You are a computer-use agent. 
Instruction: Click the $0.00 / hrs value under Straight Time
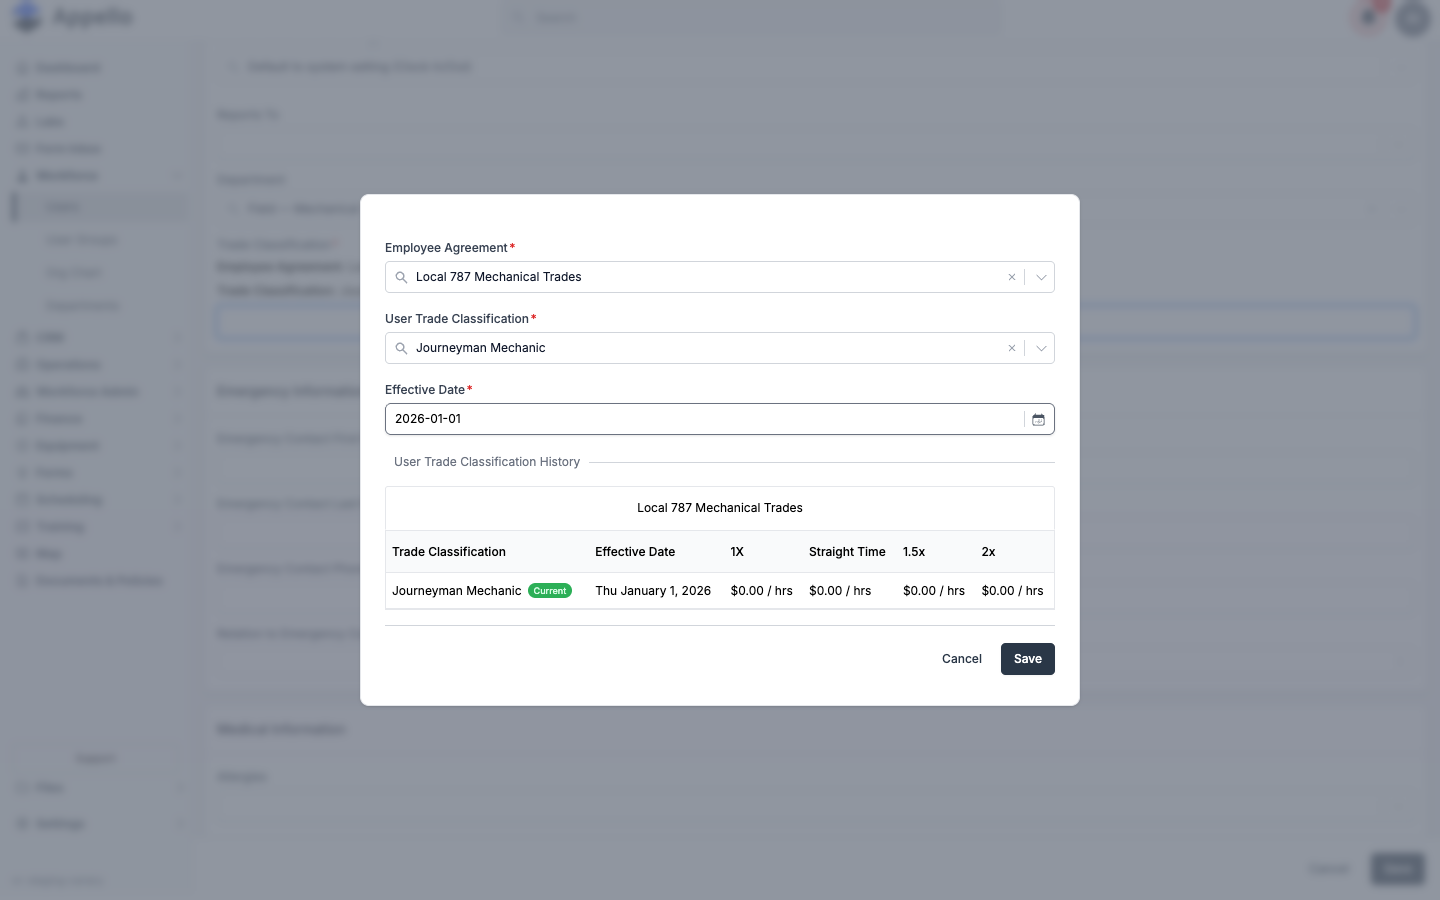click(x=840, y=591)
